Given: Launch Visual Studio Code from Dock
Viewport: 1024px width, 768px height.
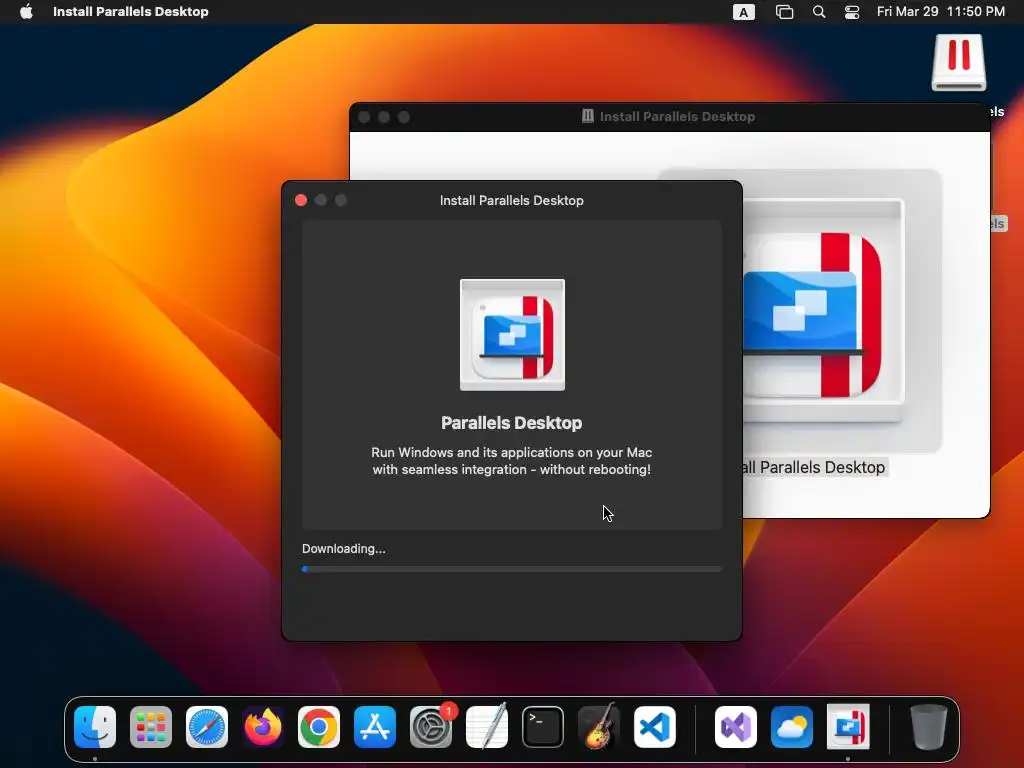Looking at the screenshot, I should coord(655,727).
